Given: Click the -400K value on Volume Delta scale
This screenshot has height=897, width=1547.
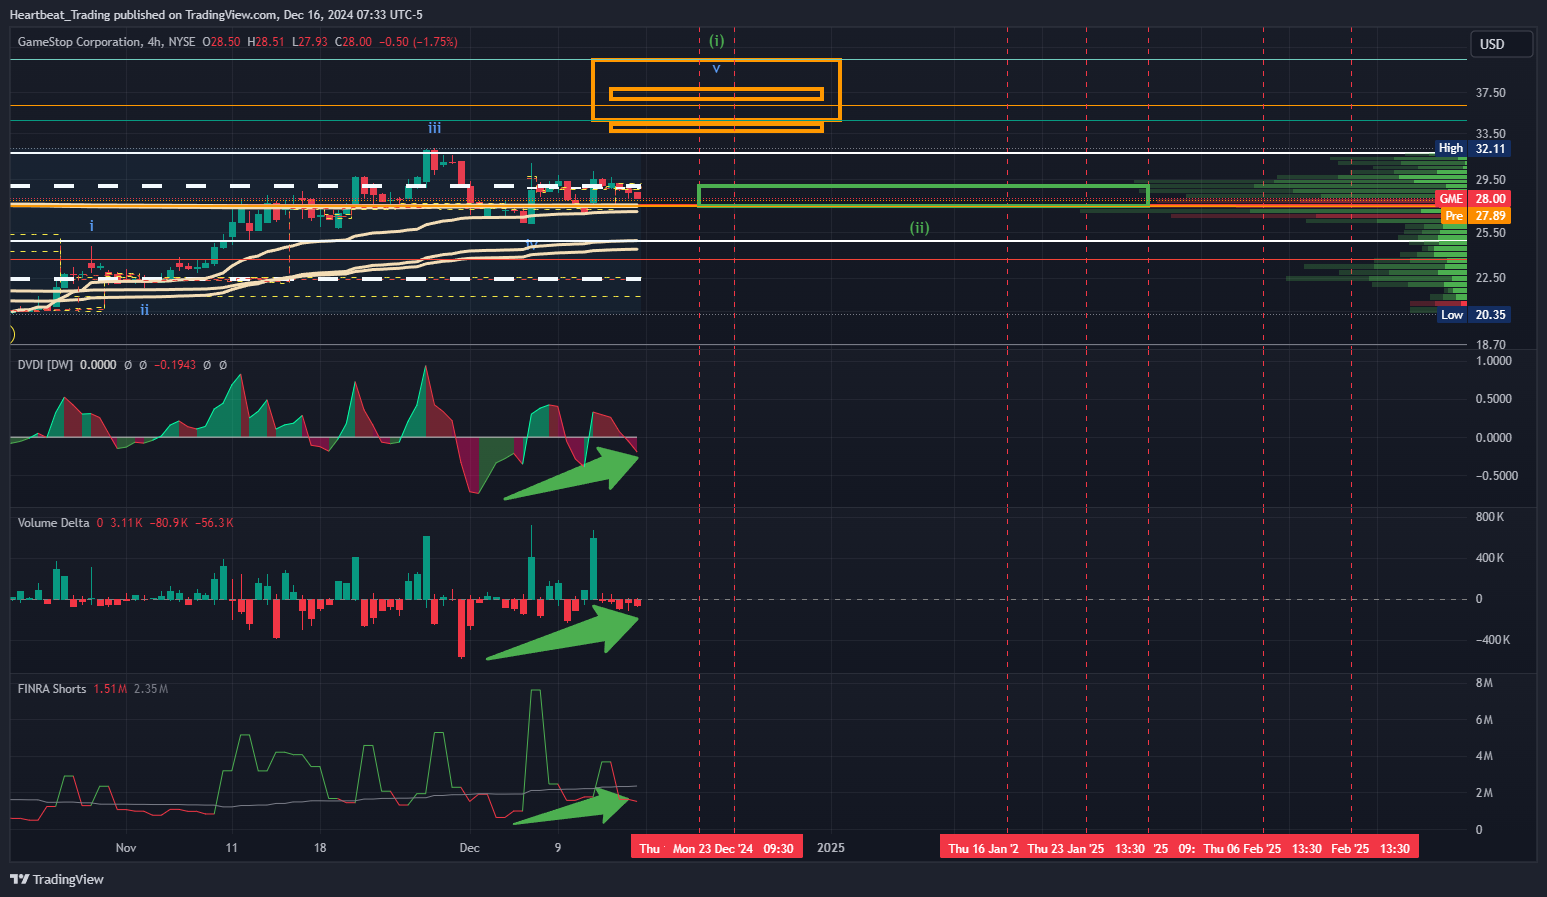Looking at the screenshot, I should pos(1491,640).
